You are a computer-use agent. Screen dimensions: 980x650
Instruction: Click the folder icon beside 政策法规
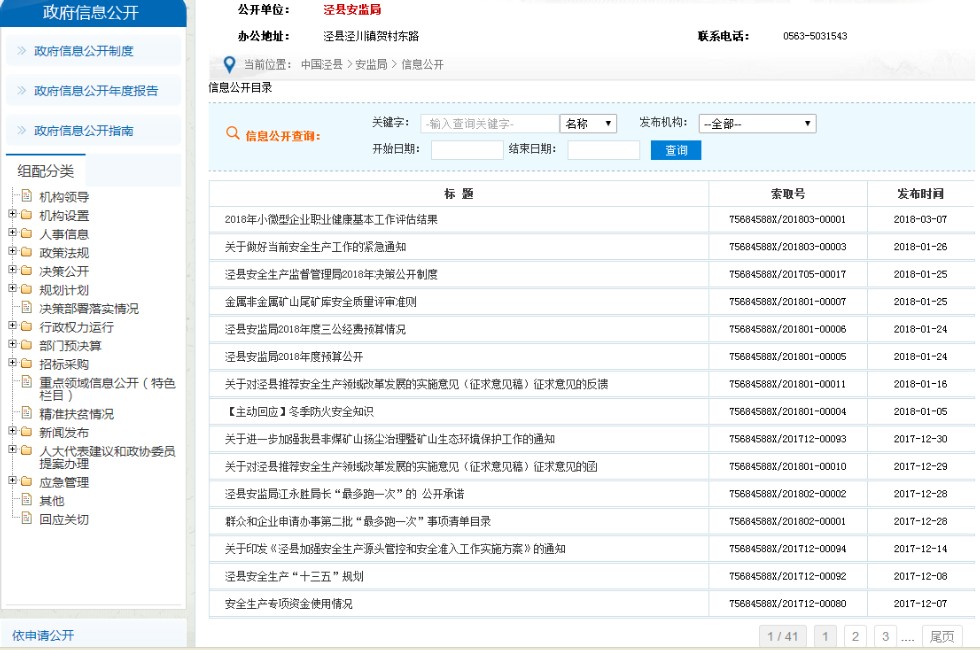coord(26,252)
